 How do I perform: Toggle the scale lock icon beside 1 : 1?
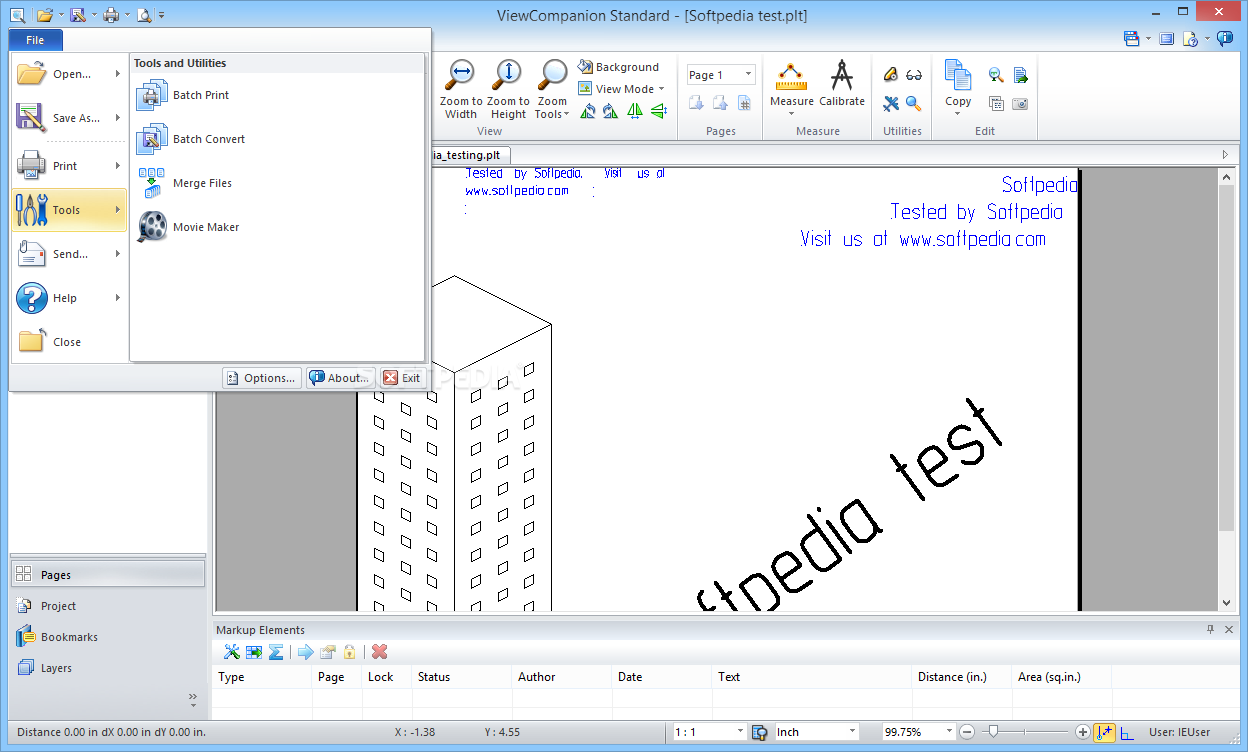[x=760, y=732]
